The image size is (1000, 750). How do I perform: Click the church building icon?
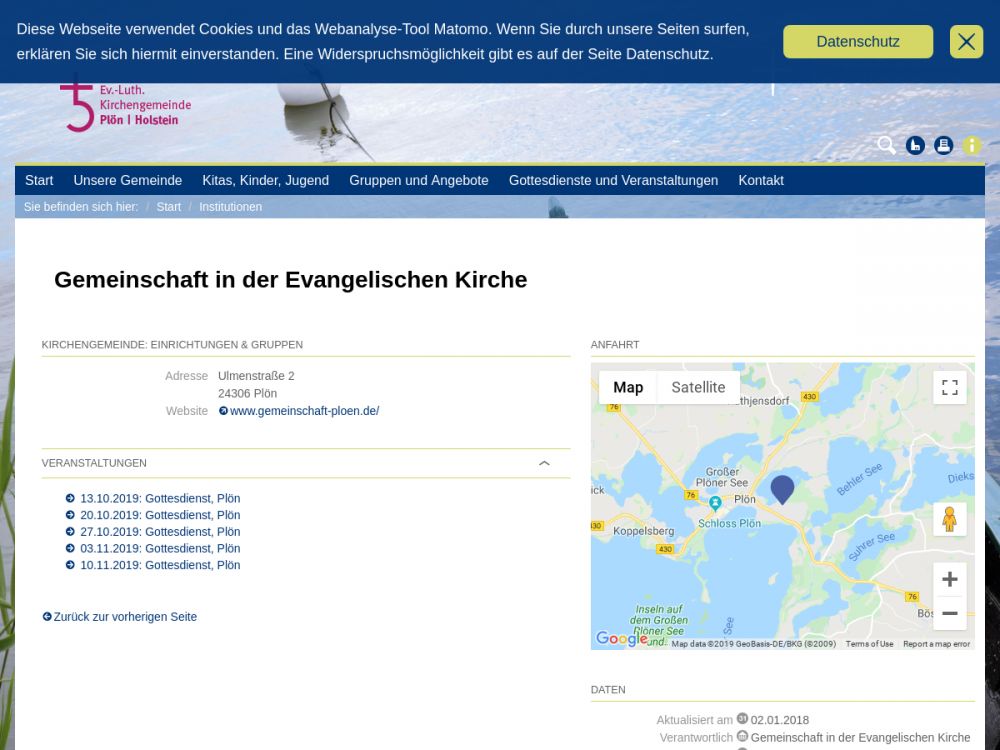coord(915,145)
